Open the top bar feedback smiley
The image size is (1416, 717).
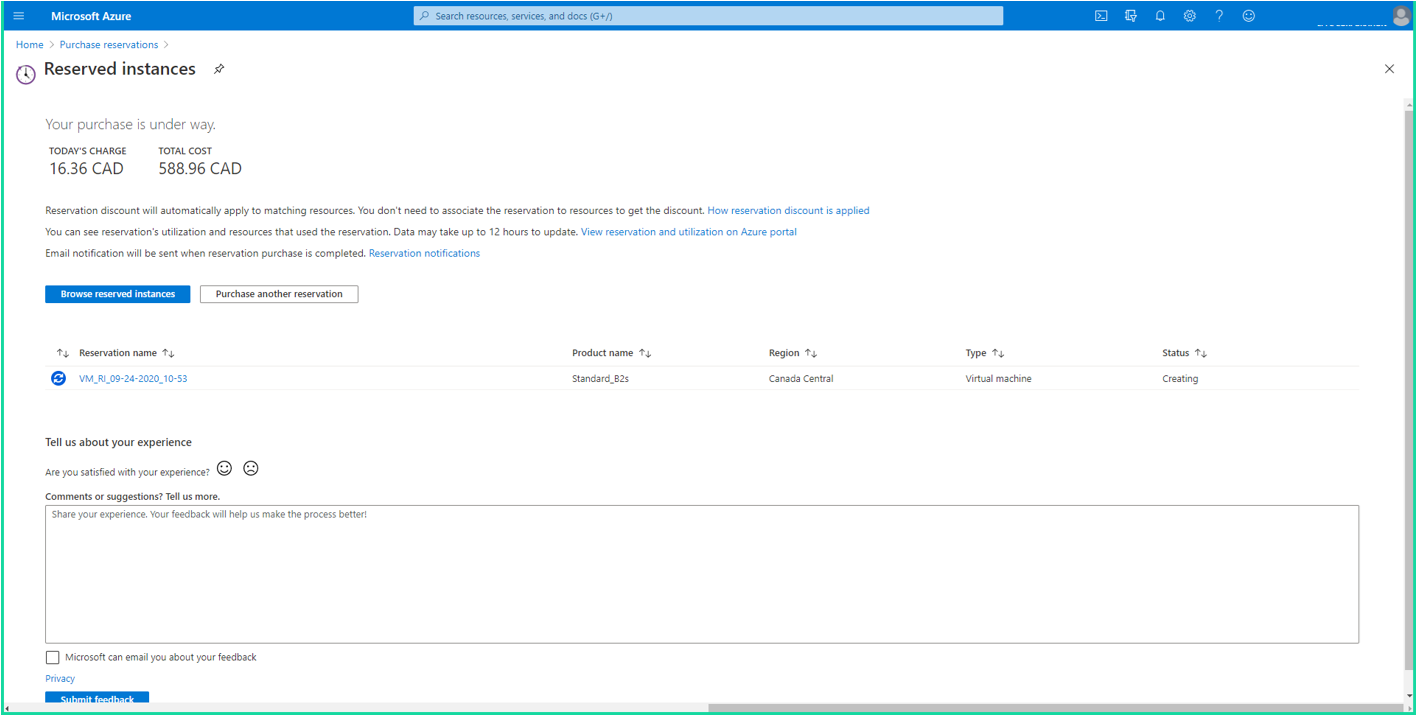pyautogui.click(x=1248, y=16)
